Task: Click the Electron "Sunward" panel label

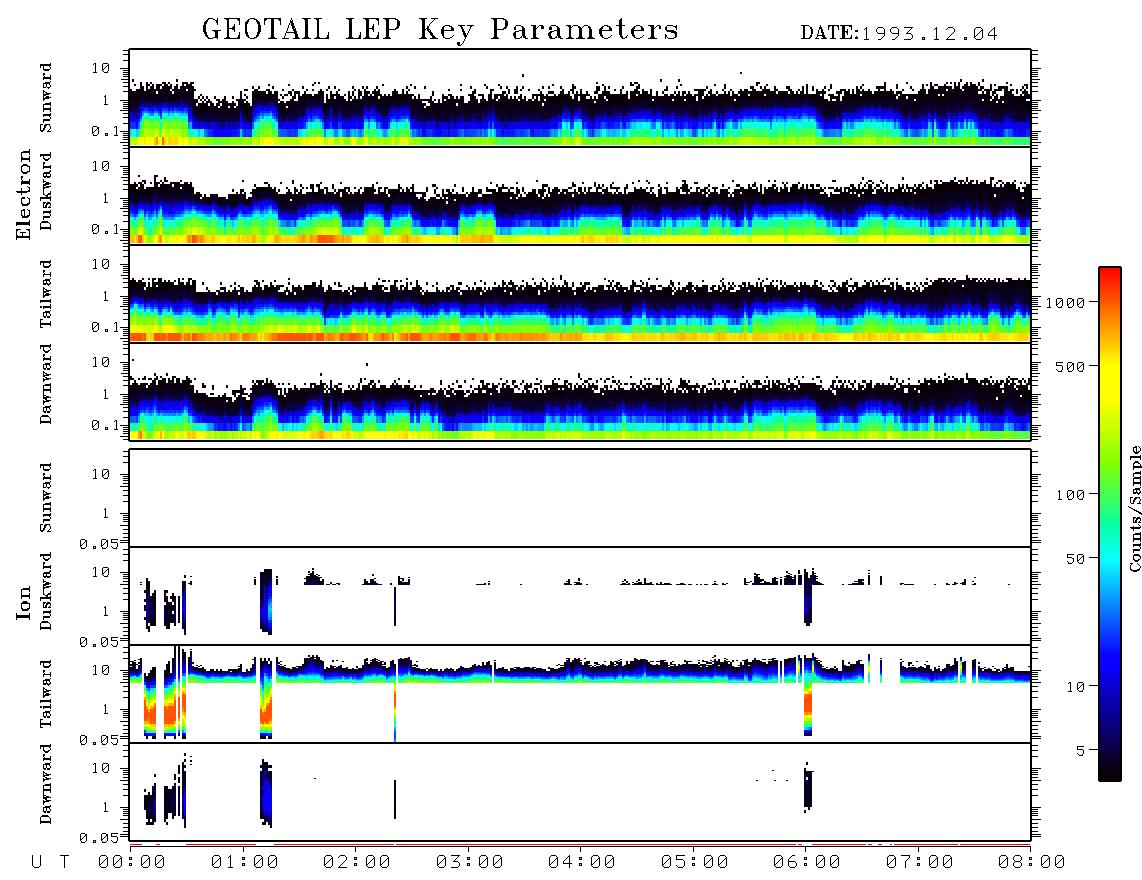Action: 45,98
